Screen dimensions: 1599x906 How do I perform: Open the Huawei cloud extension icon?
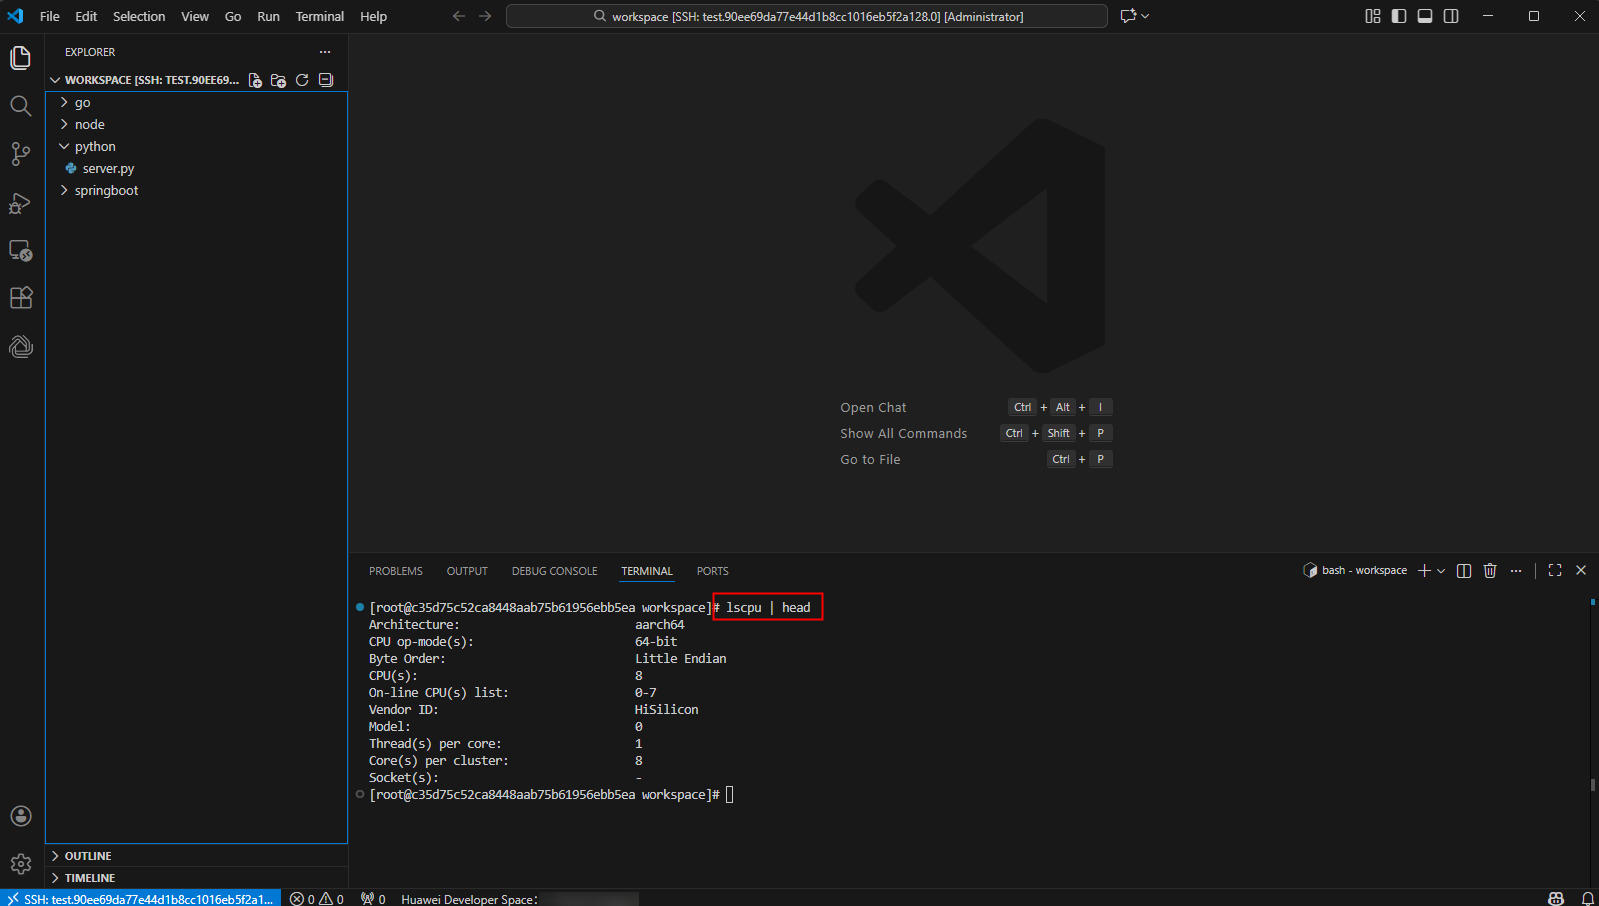coord(21,346)
